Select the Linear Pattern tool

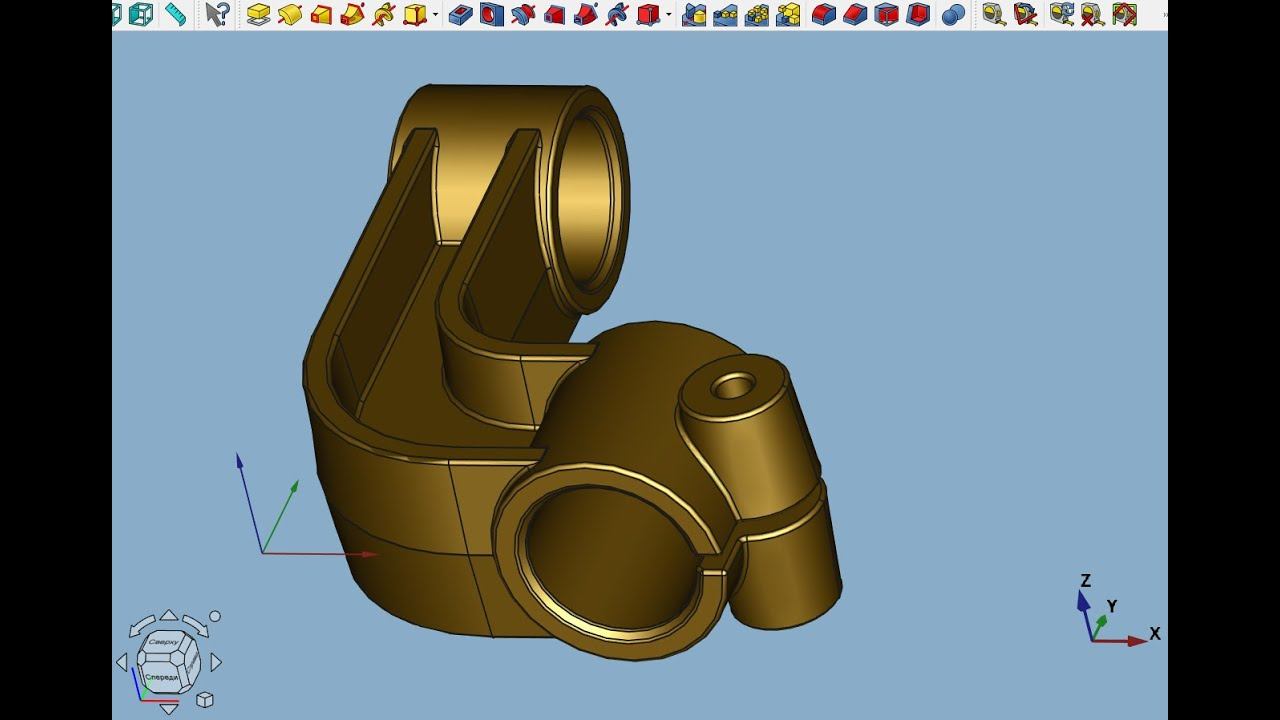tap(725, 14)
